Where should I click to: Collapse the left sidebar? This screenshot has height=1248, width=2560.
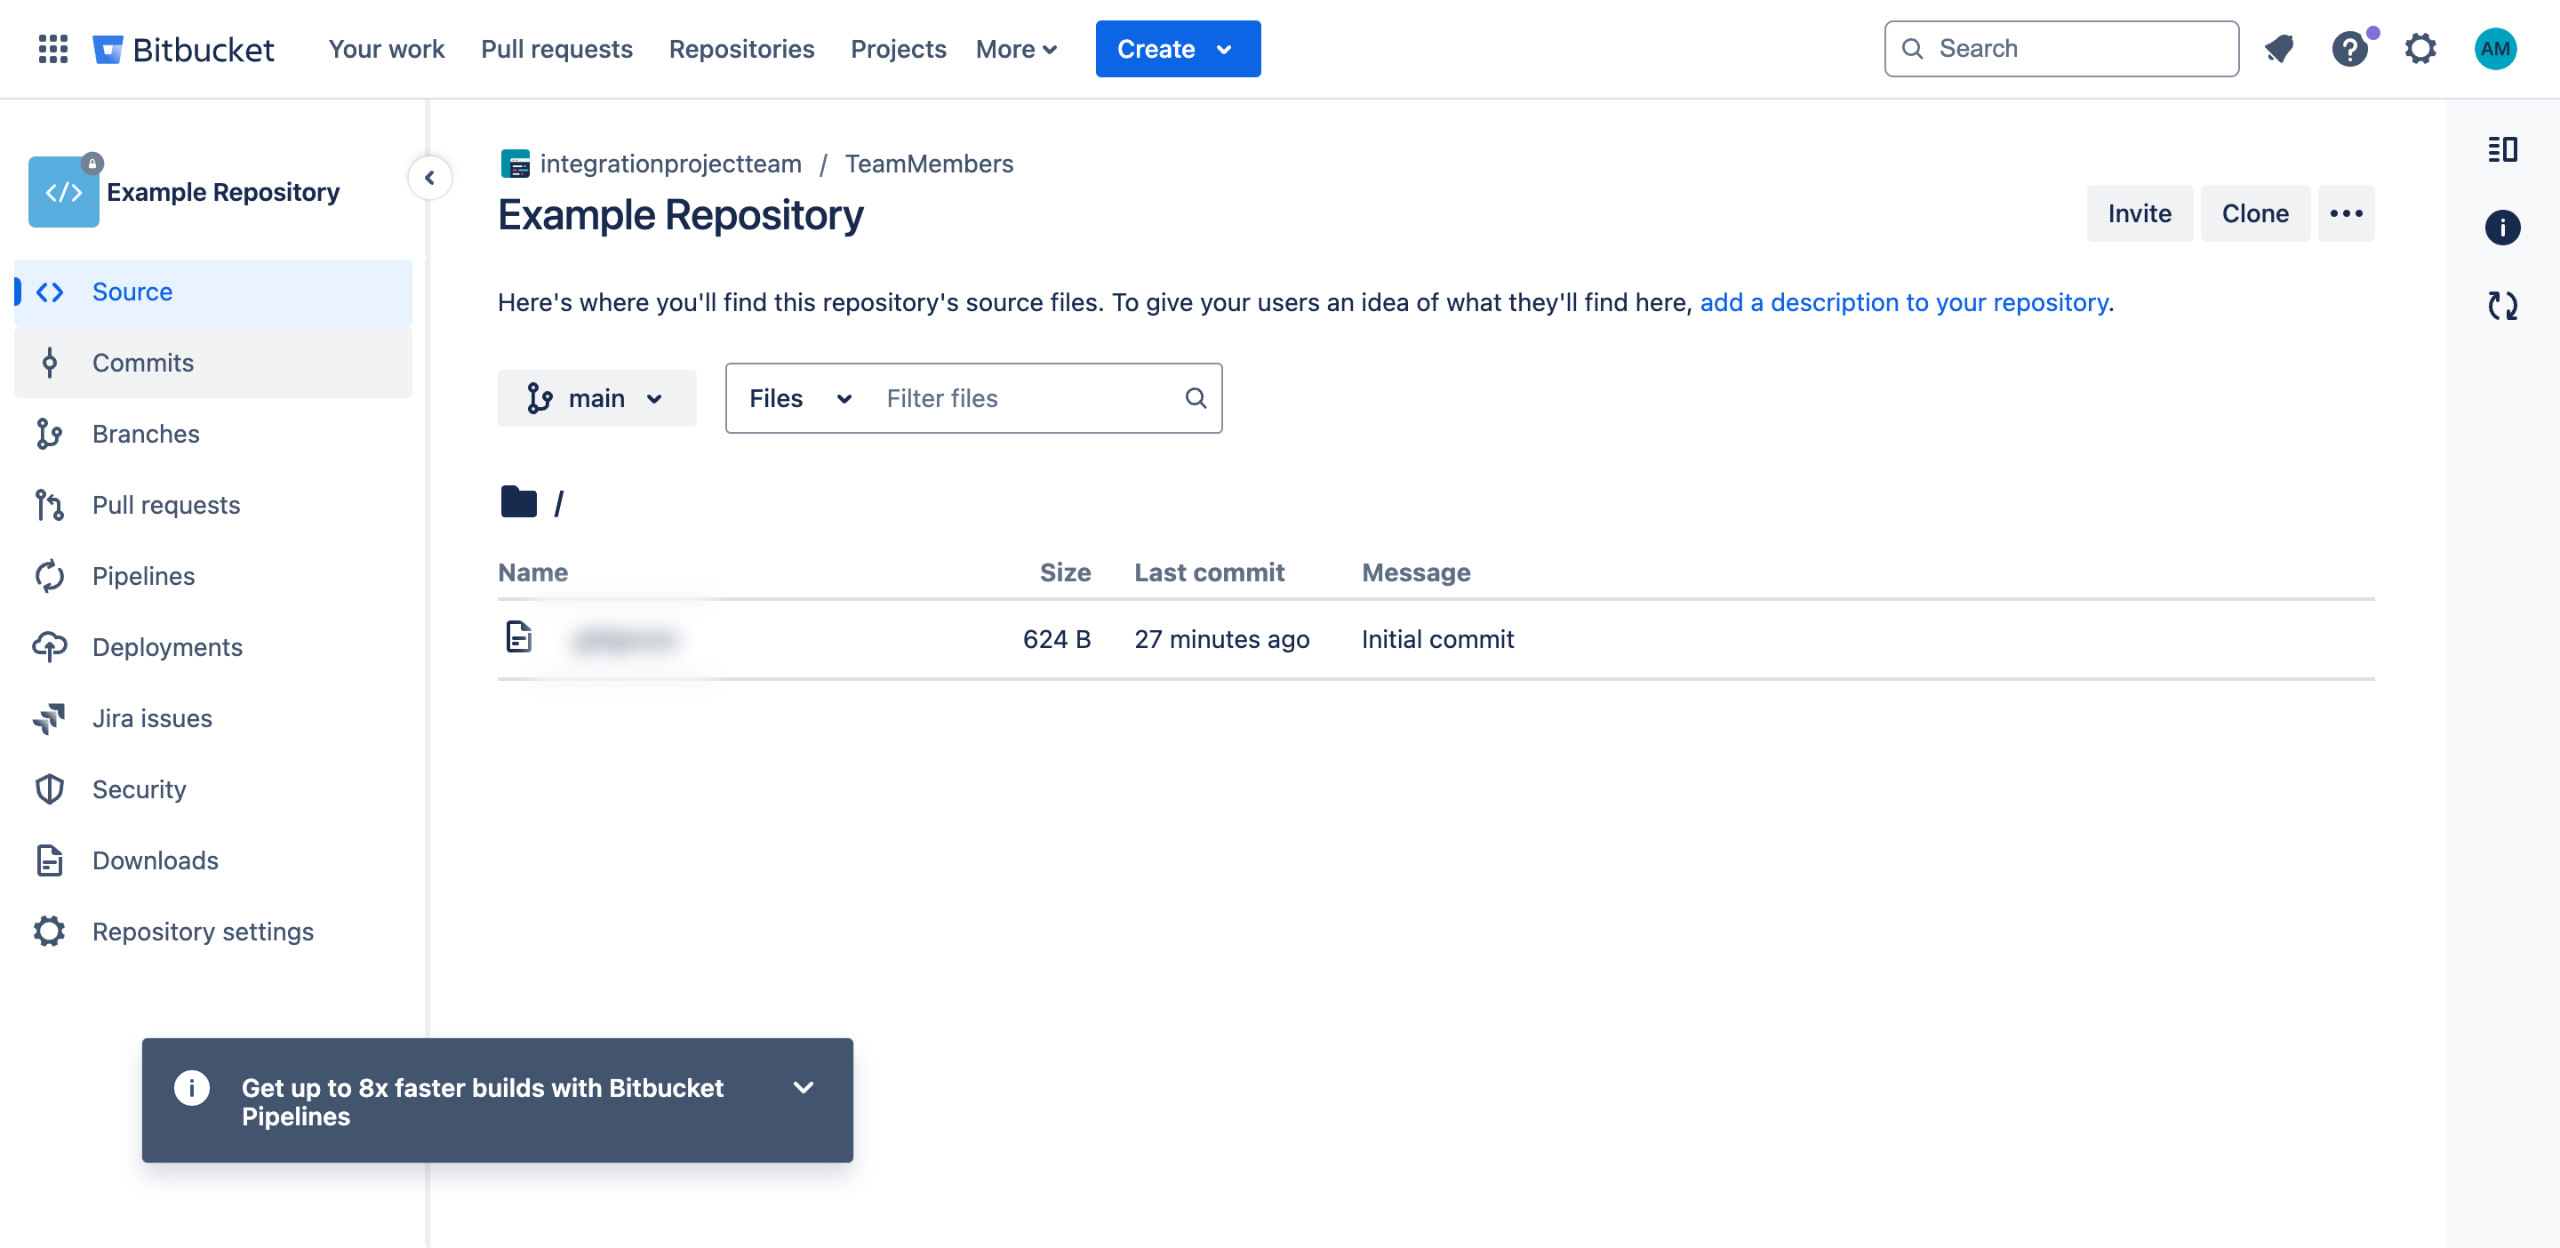(x=430, y=178)
